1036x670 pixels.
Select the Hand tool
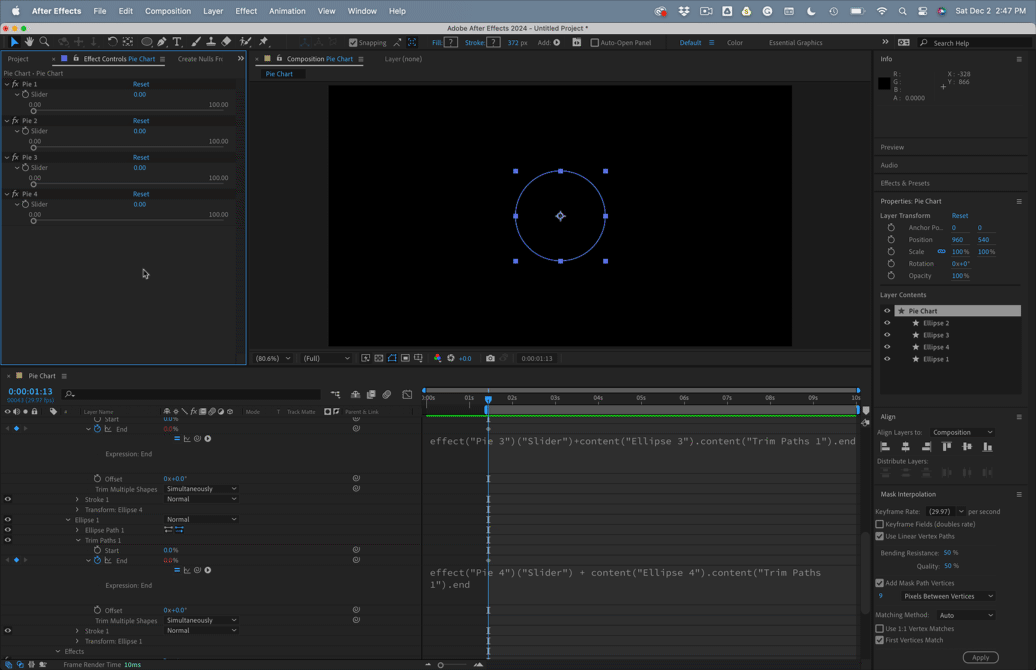pyautogui.click(x=29, y=42)
